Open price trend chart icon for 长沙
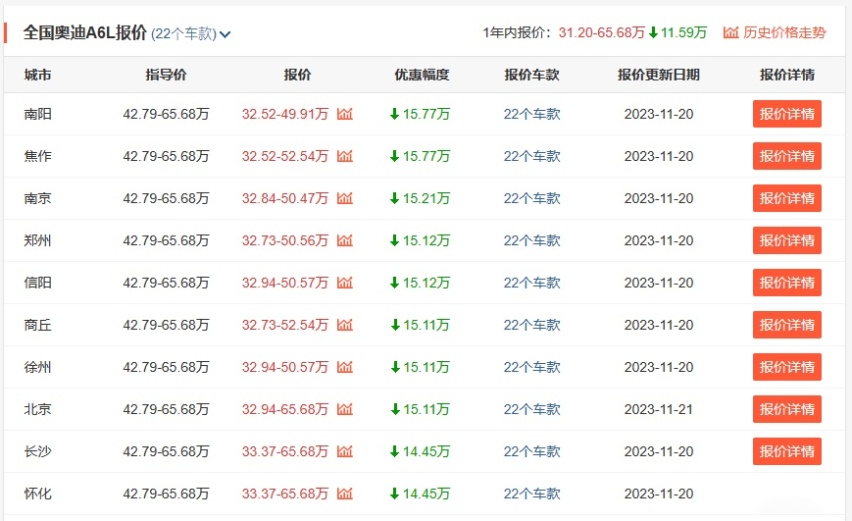 pyautogui.click(x=344, y=451)
